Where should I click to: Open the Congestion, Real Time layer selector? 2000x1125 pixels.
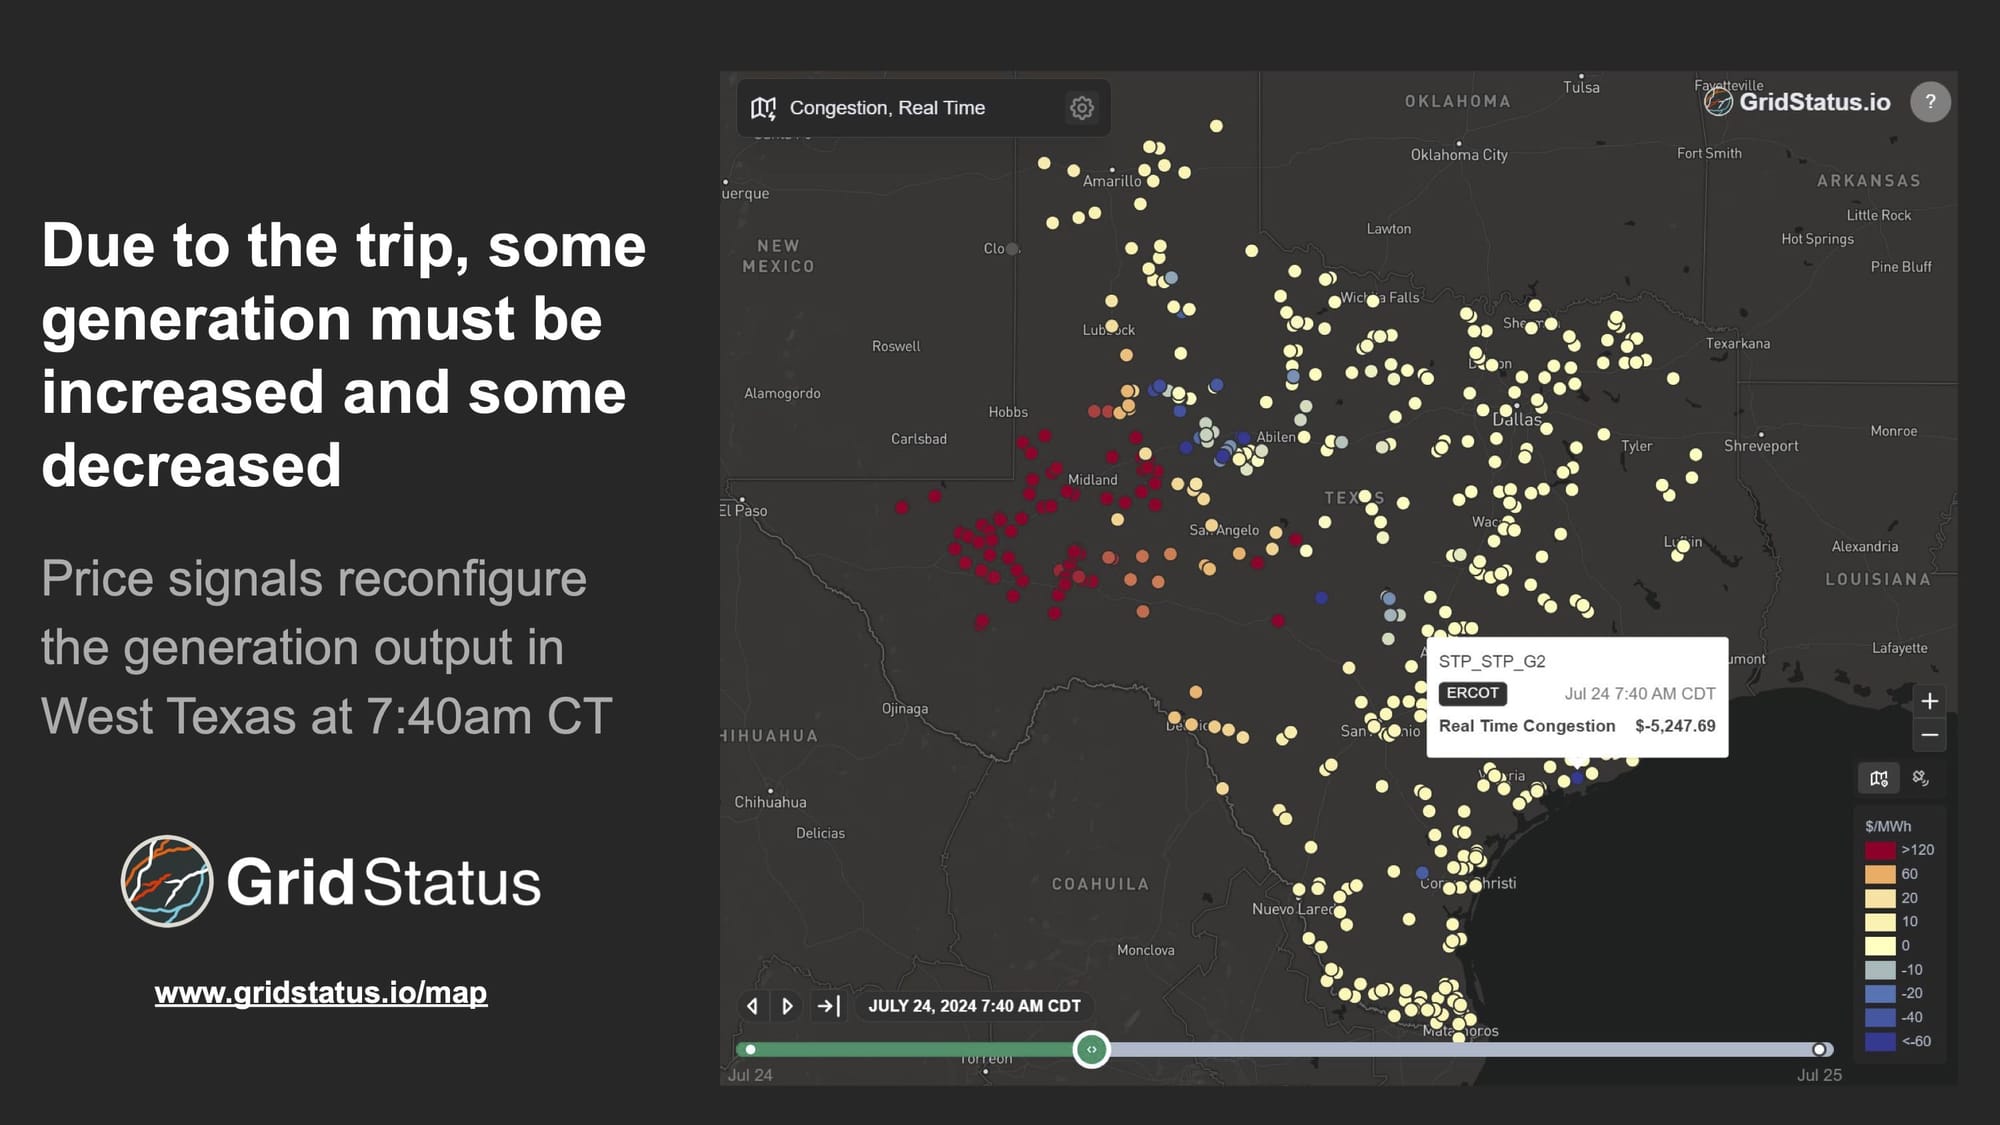click(x=887, y=108)
